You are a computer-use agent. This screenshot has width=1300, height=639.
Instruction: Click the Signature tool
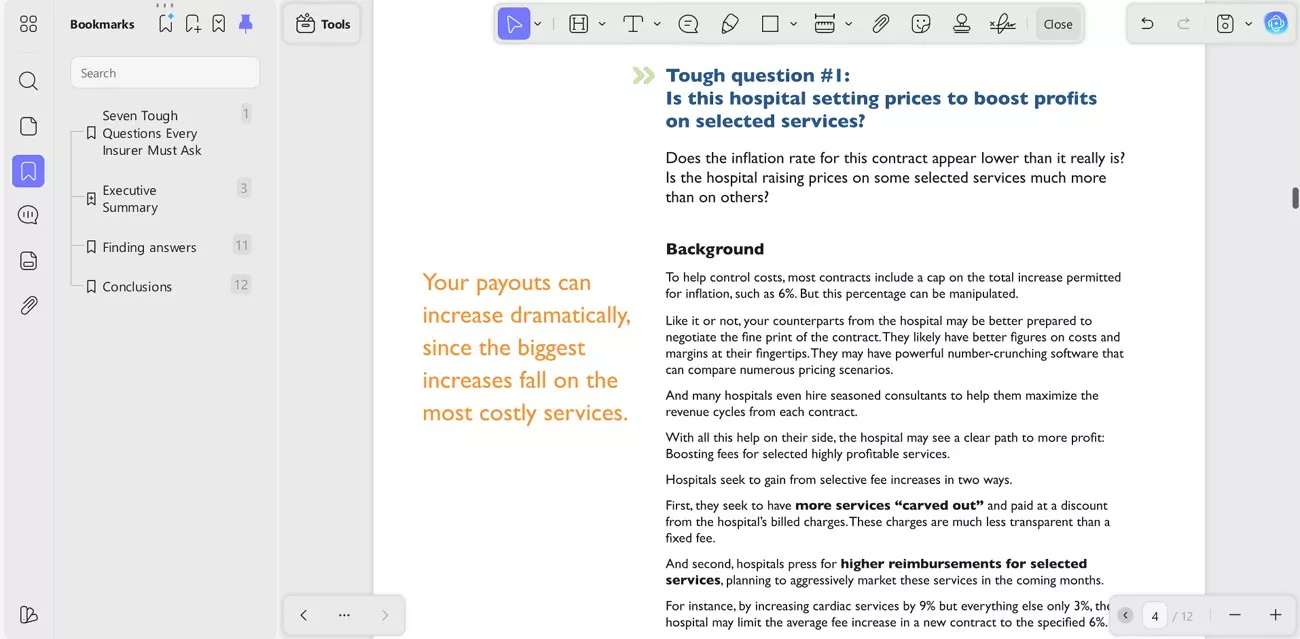(1002, 23)
